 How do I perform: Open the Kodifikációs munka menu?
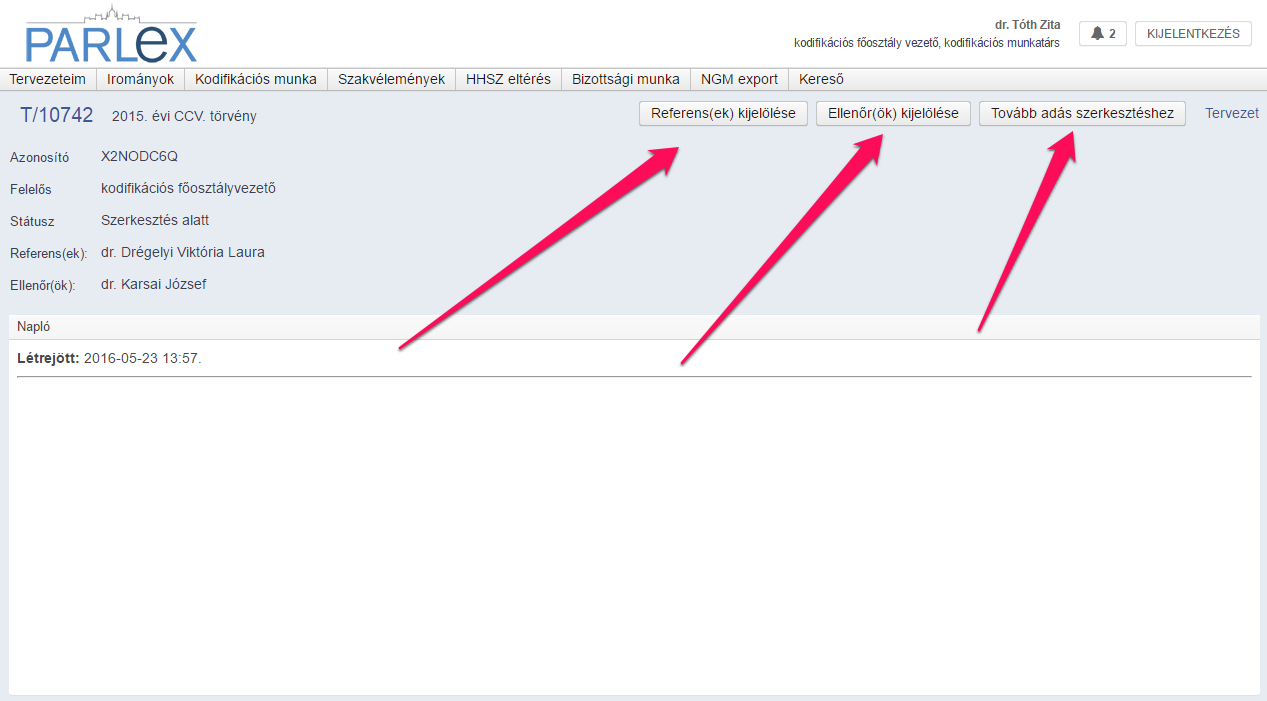[256, 79]
